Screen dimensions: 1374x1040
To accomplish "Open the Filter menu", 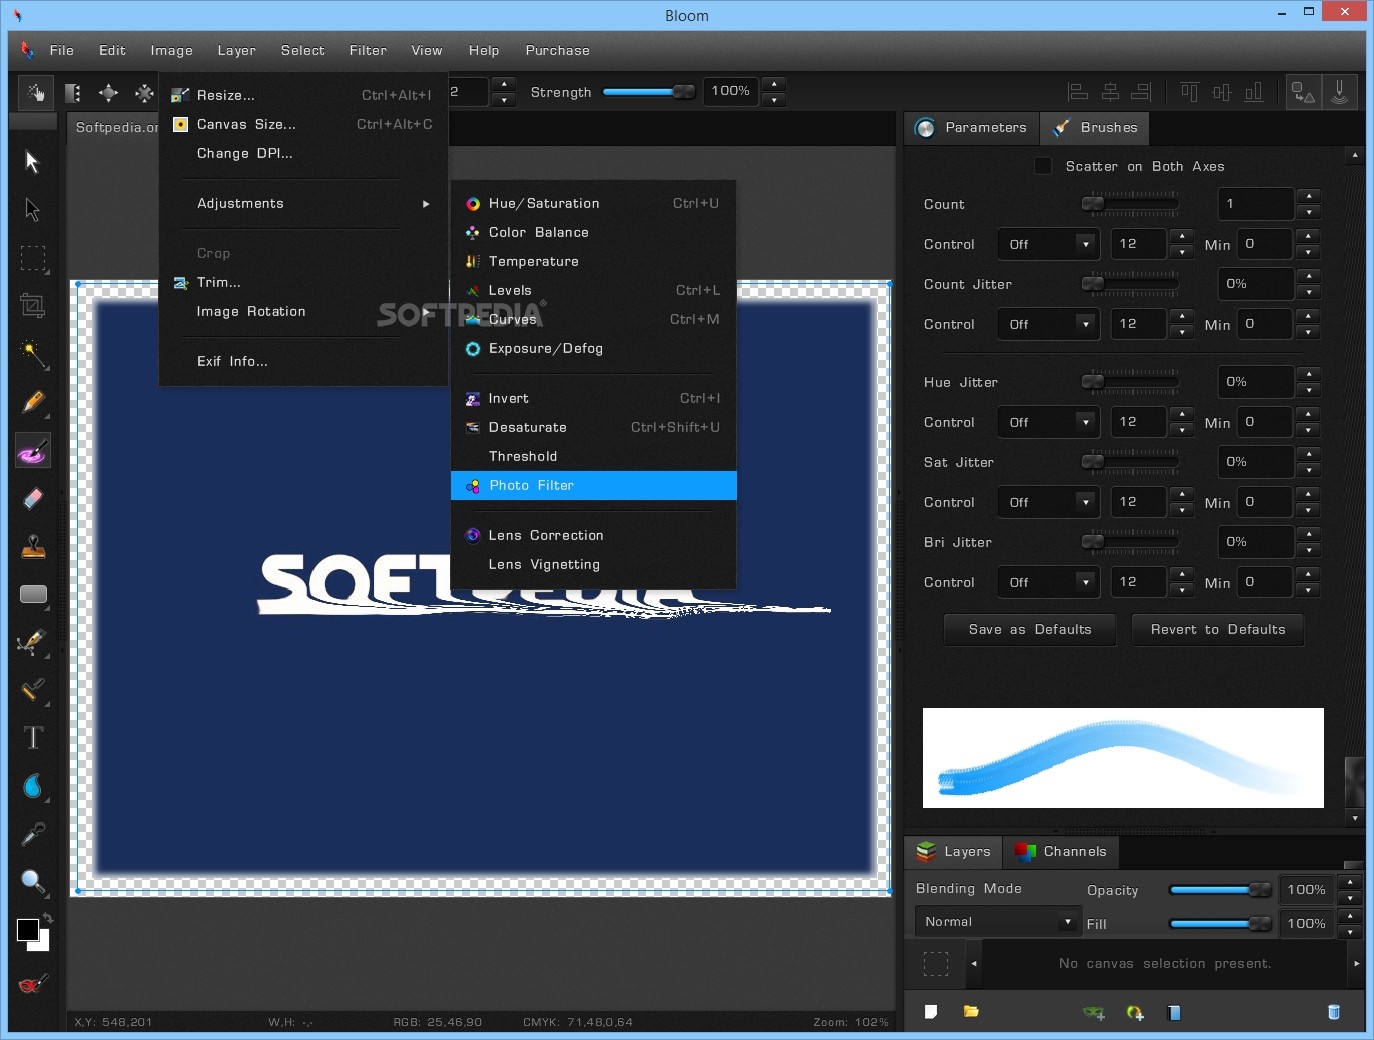I will 368,50.
